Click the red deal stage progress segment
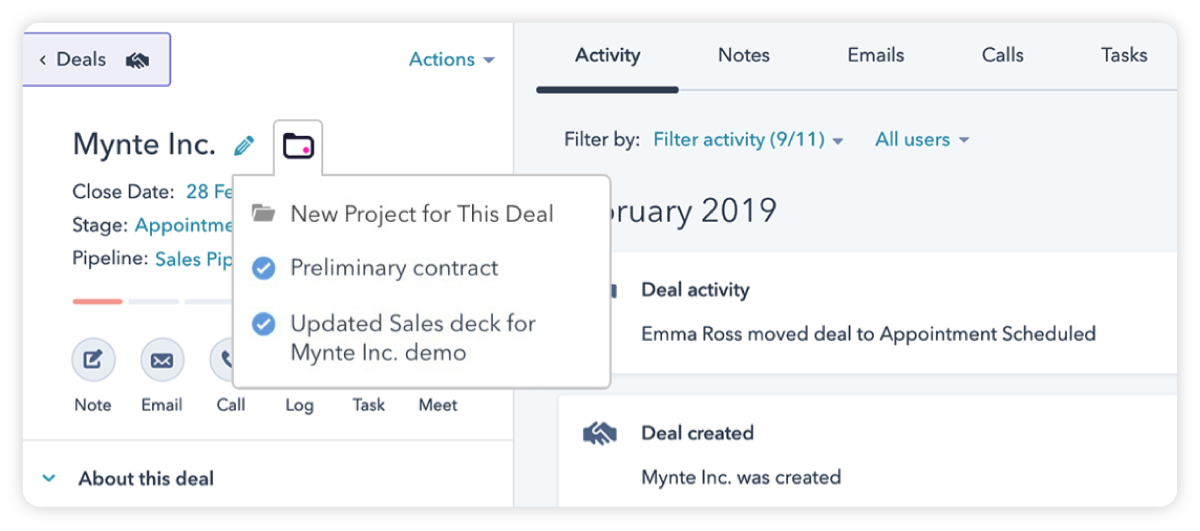The image size is (1200, 531). pyautogui.click(x=98, y=301)
